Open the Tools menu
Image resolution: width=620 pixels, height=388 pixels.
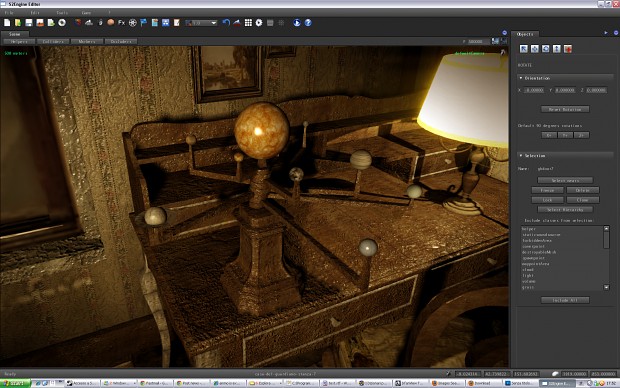[x=62, y=13]
